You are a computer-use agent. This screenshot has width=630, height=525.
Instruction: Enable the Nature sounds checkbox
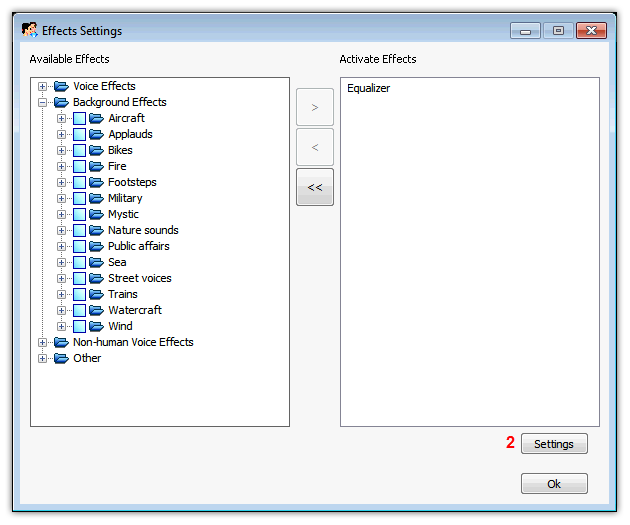[x=79, y=230]
